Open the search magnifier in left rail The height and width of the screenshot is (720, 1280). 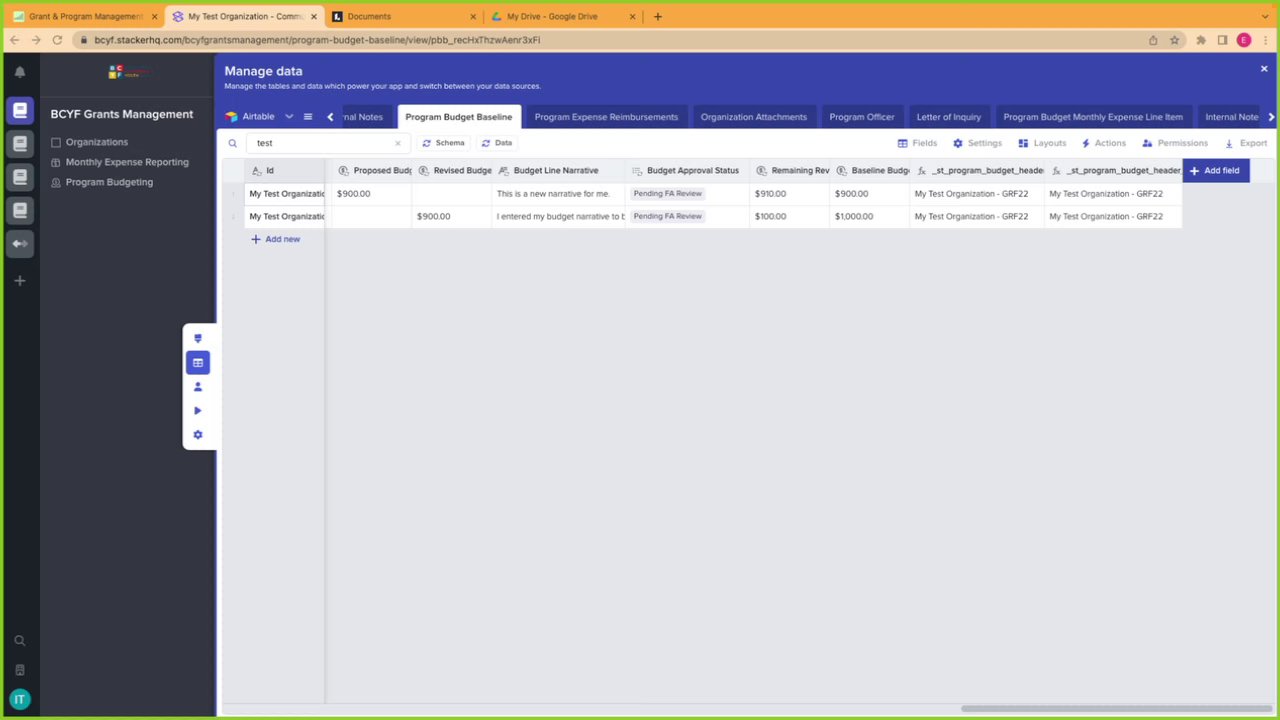pyautogui.click(x=19, y=641)
